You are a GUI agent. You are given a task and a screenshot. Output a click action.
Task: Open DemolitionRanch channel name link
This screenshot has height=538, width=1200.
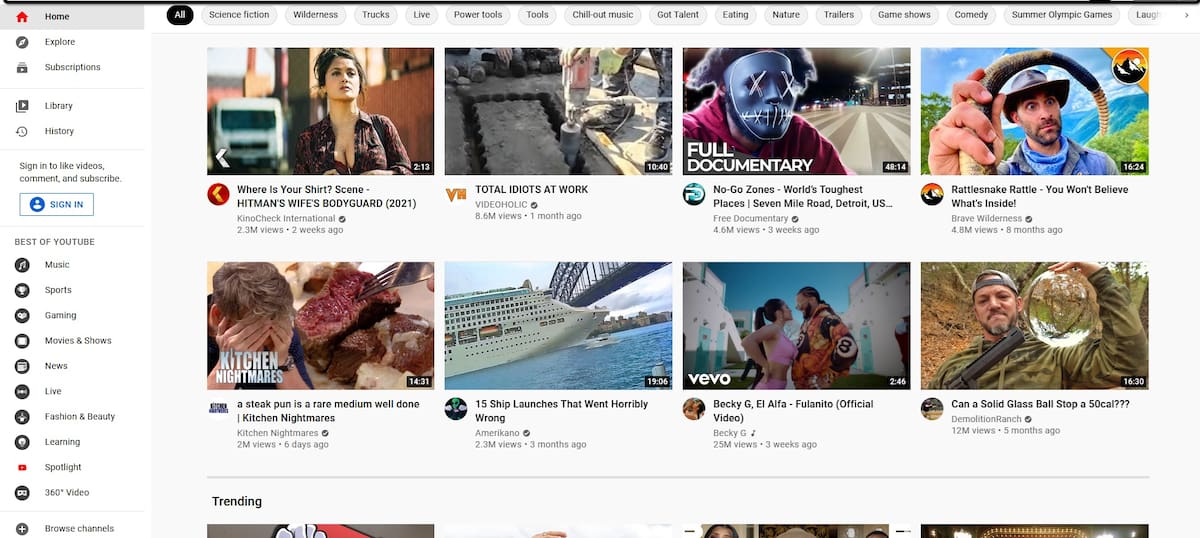point(988,418)
